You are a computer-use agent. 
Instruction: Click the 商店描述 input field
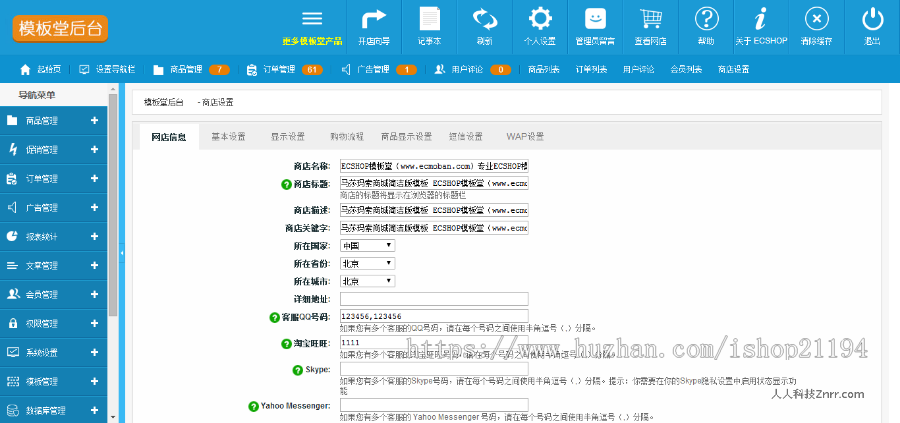tap(434, 209)
